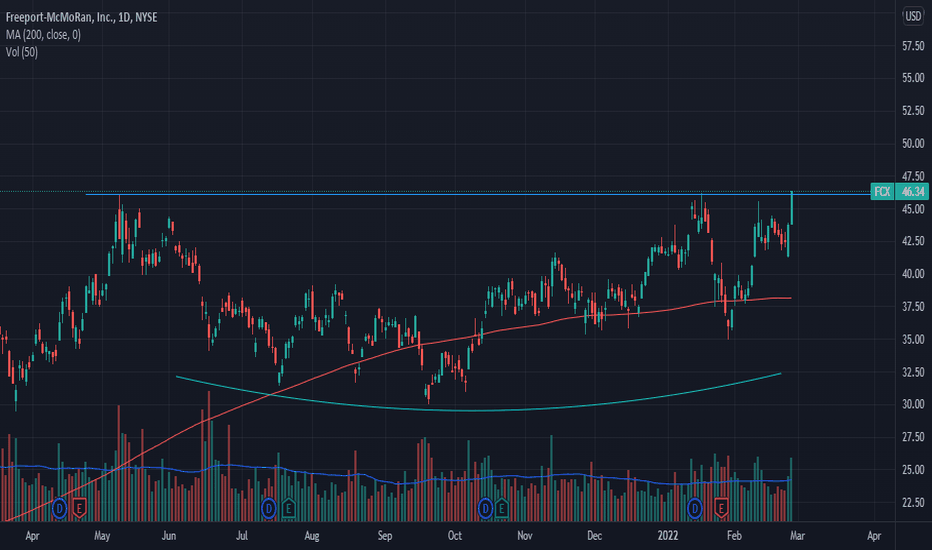Click the May label on time axis

pyautogui.click(x=102, y=536)
